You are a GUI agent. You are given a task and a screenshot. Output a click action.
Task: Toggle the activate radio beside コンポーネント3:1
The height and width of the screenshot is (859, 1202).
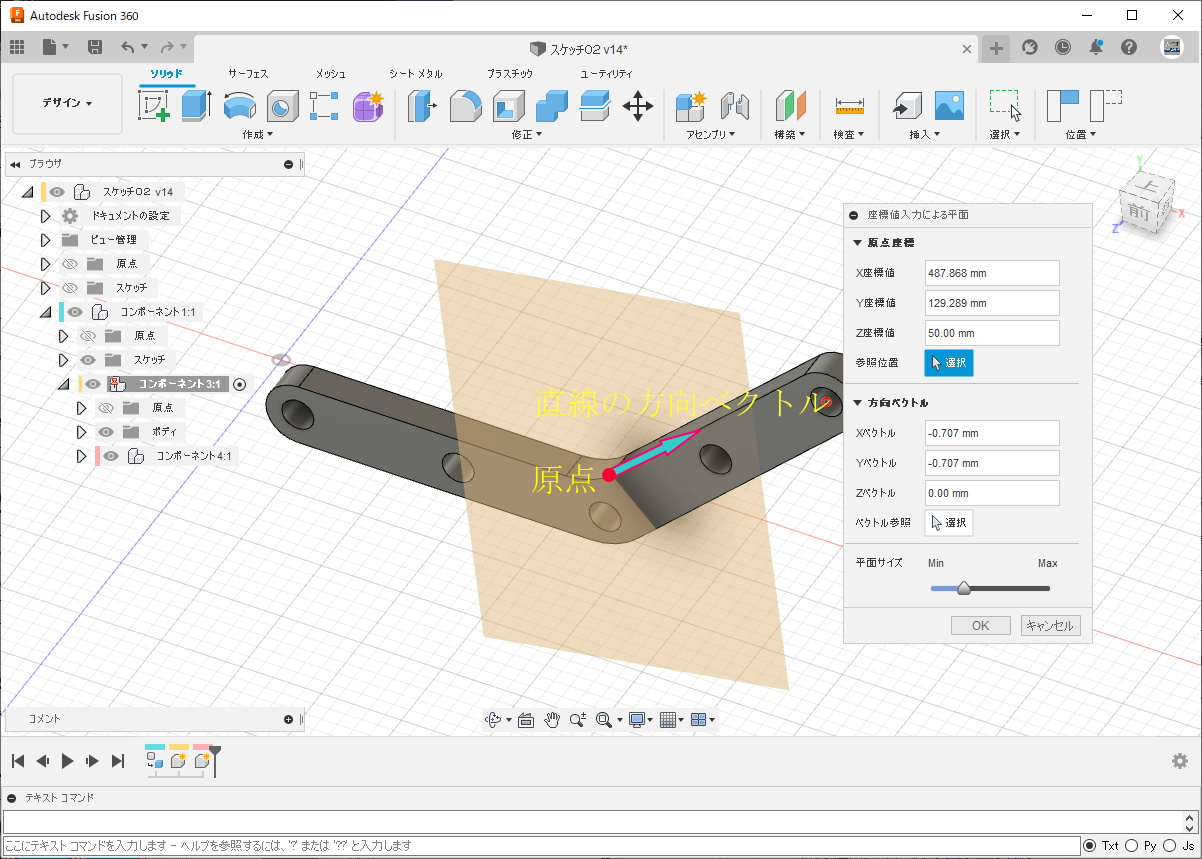coord(239,384)
